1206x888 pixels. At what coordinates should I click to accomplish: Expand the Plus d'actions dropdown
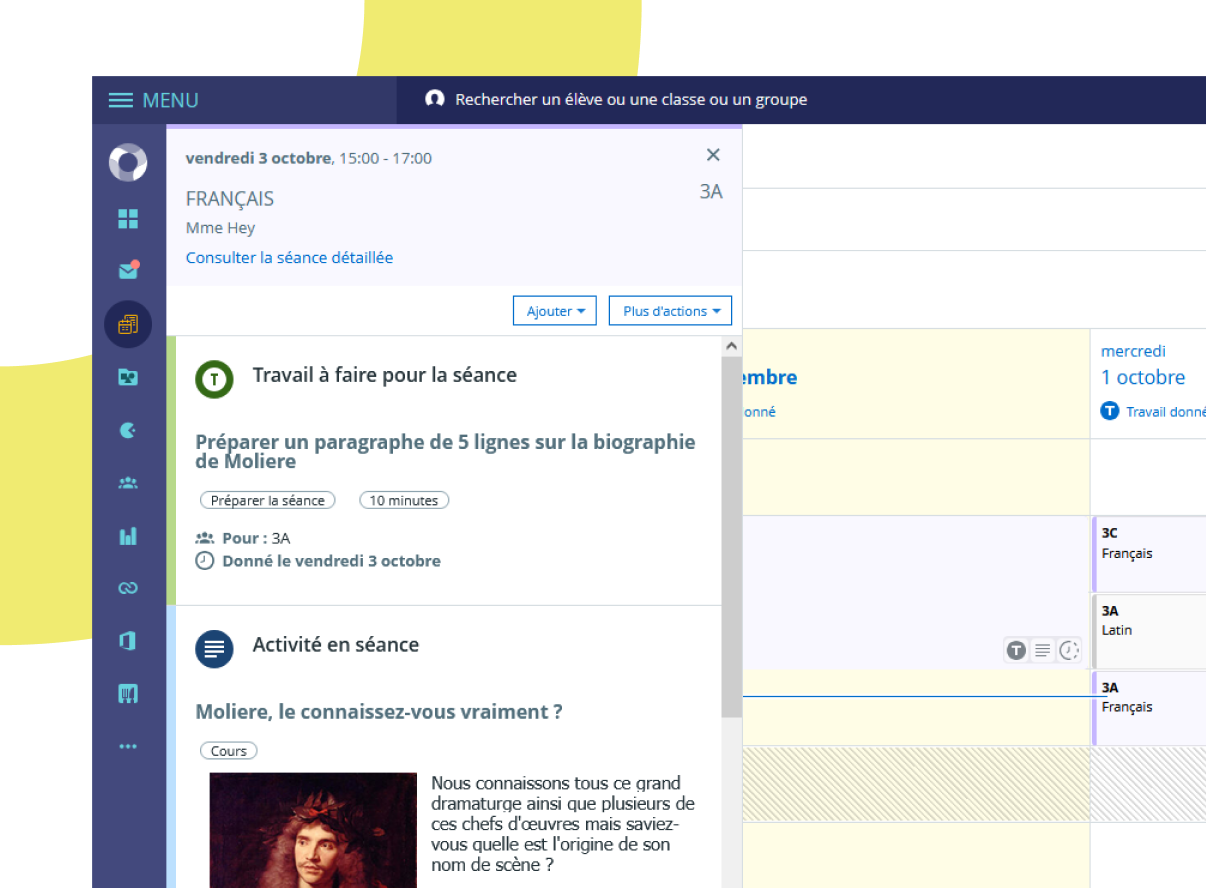coord(670,311)
